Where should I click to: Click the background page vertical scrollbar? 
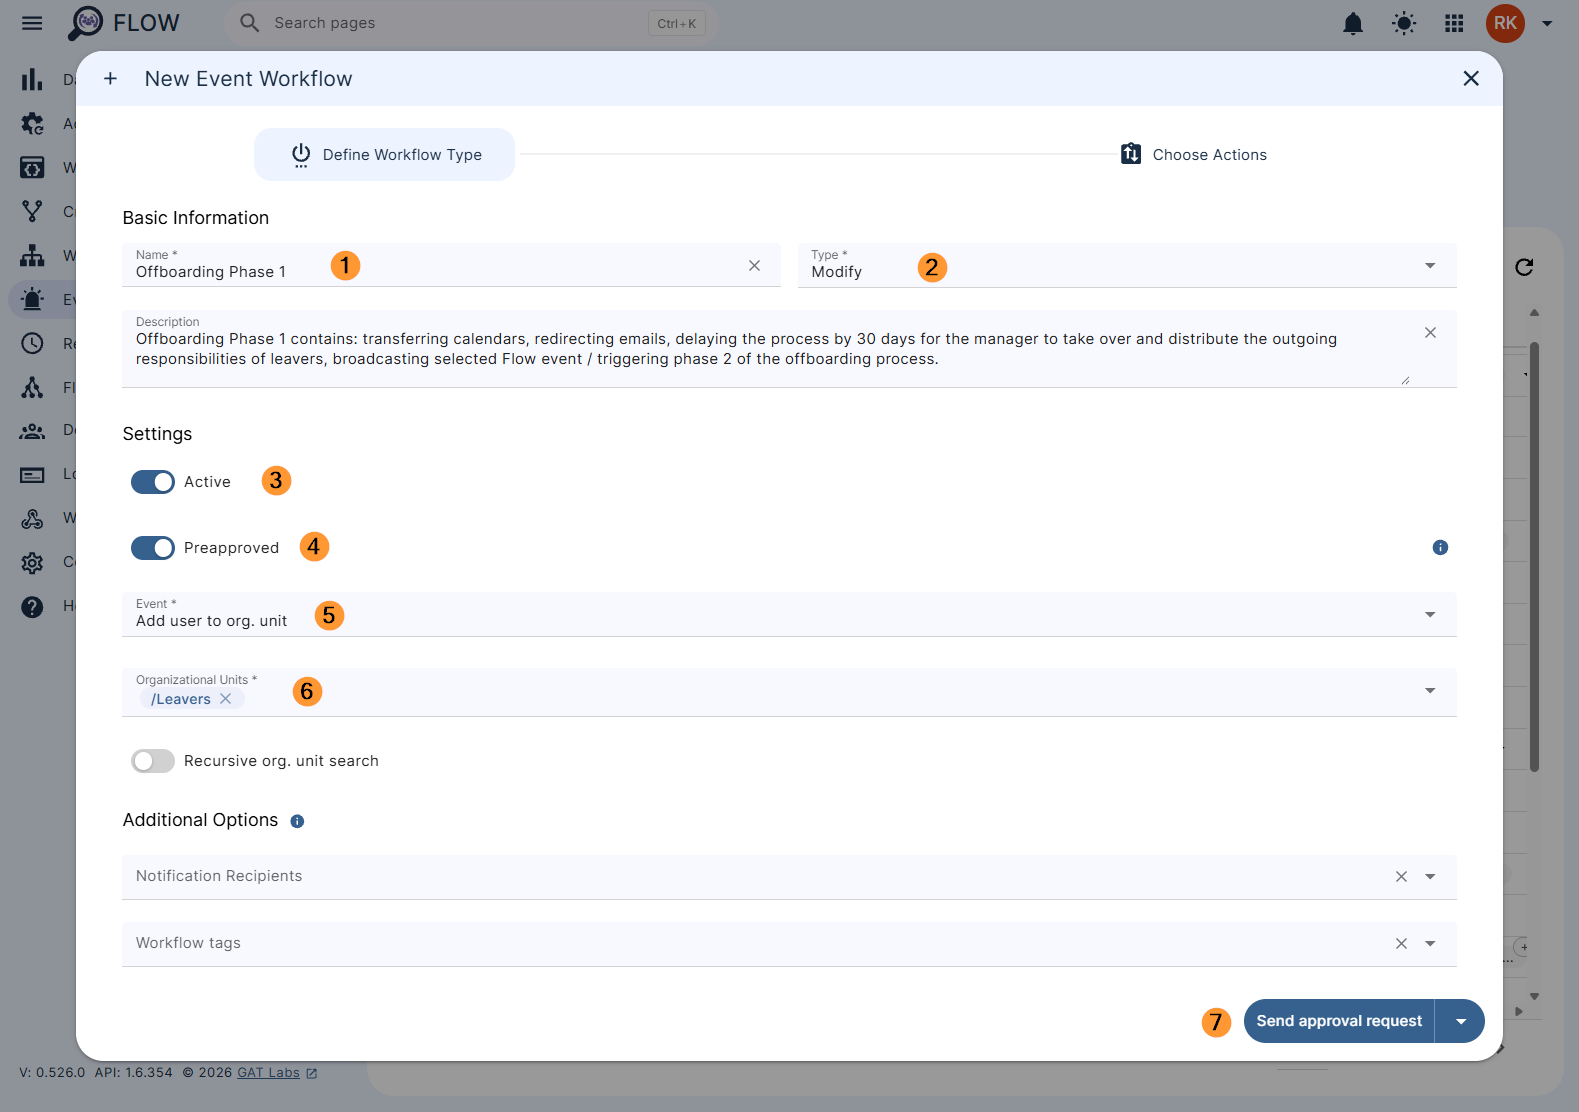pyautogui.click(x=1534, y=555)
